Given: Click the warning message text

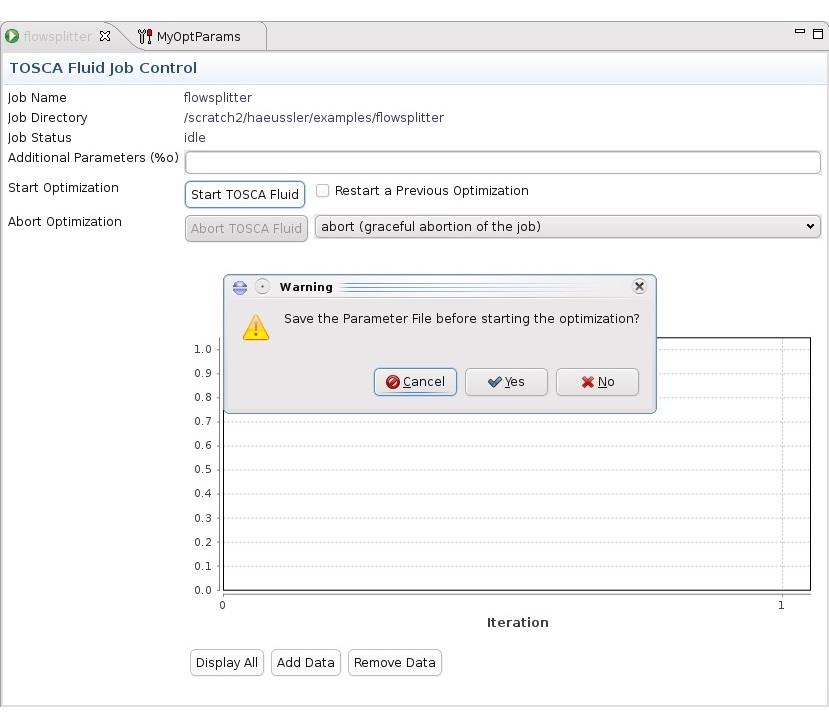Looking at the screenshot, I should point(462,319).
